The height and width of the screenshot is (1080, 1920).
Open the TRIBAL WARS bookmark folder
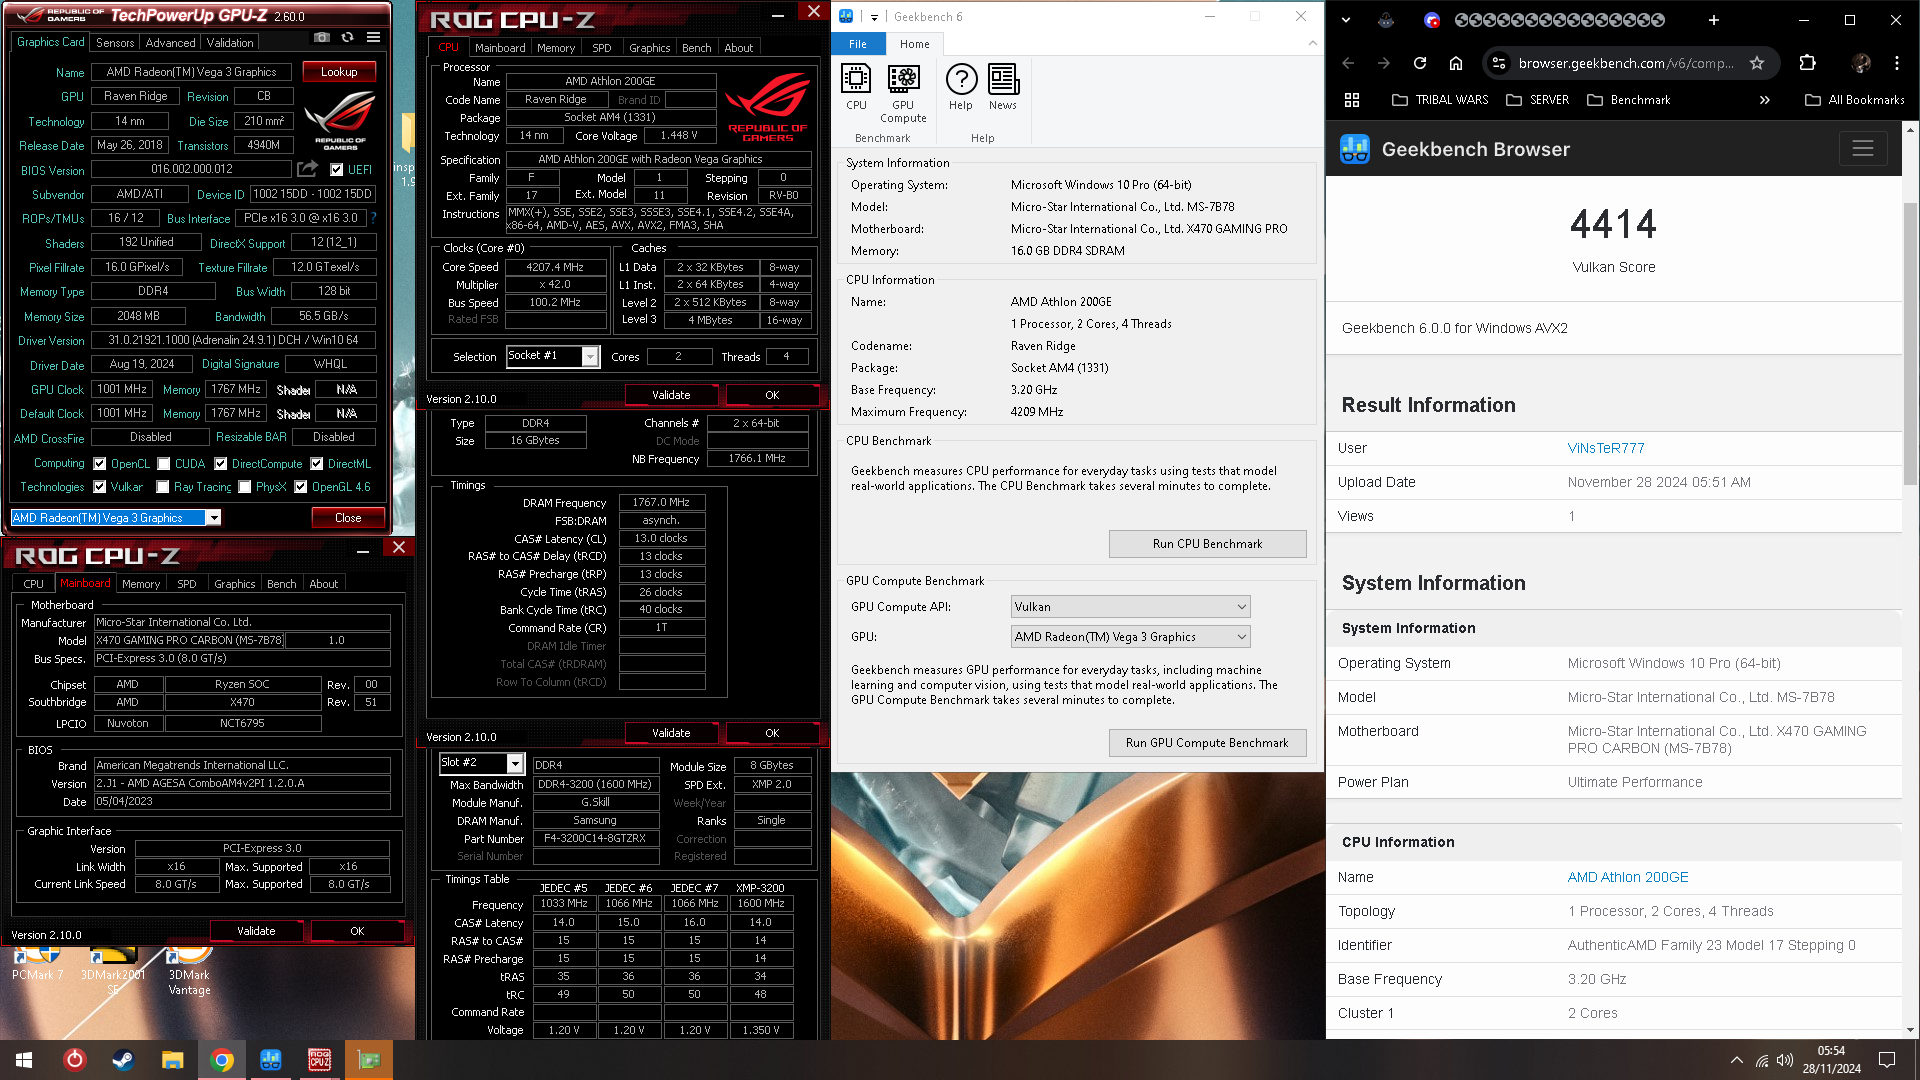[1440, 100]
